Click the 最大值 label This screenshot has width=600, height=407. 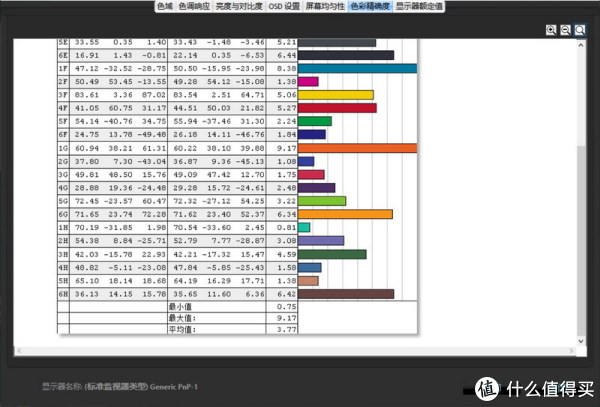[x=182, y=318]
